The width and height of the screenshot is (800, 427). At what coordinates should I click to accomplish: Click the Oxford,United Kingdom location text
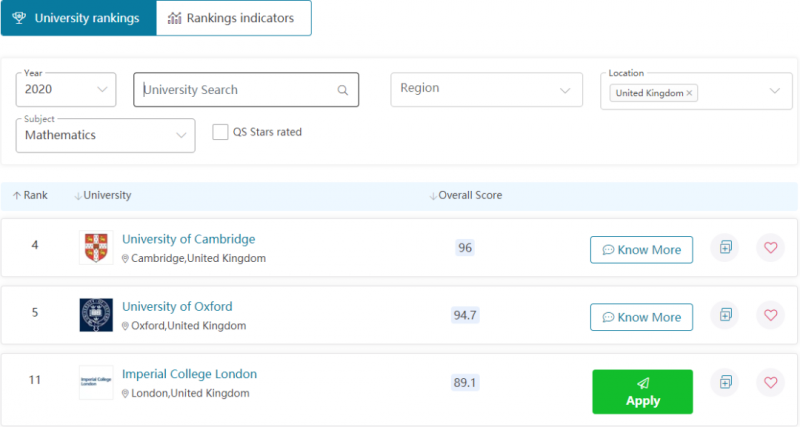click(x=189, y=326)
